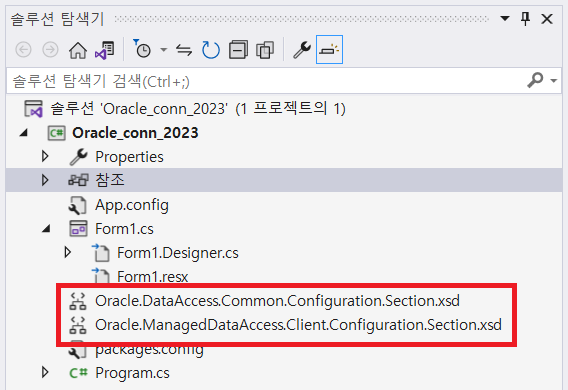Open Properties wrench toolbar icon
Viewport: 568px width, 390px height.
click(x=302, y=50)
